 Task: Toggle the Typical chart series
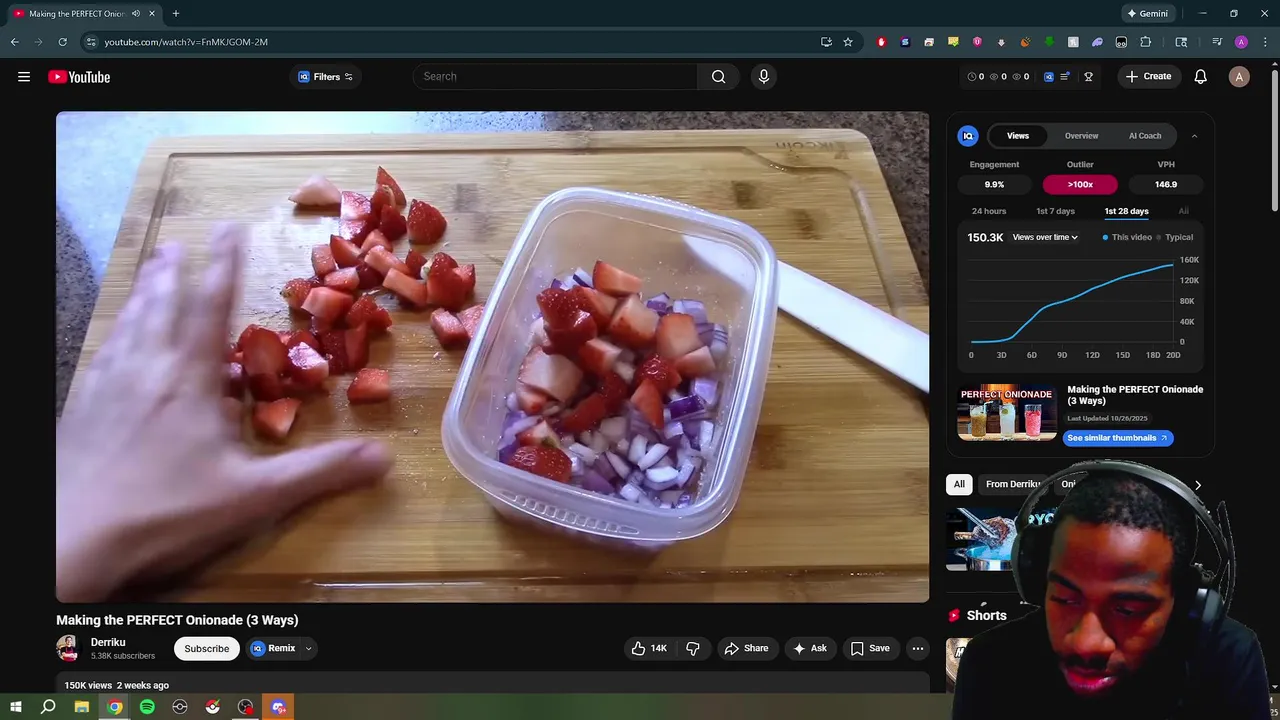click(1175, 237)
